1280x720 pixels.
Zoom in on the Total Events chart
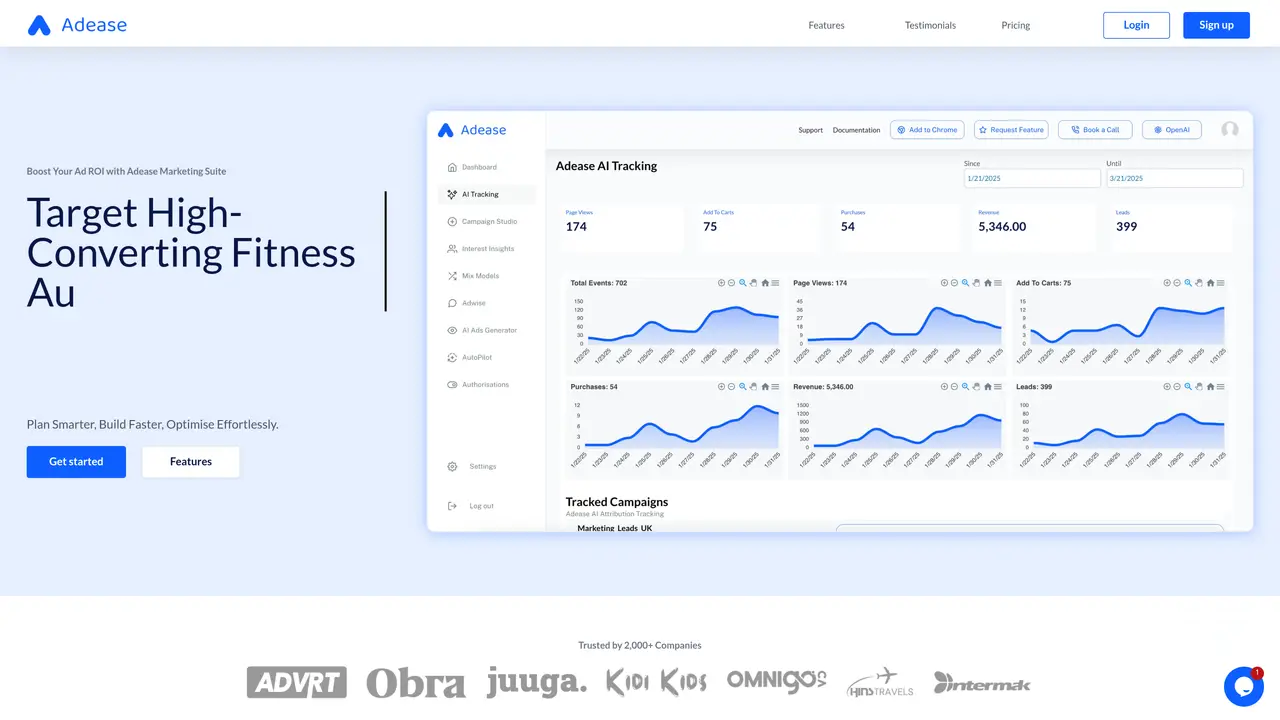point(721,283)
